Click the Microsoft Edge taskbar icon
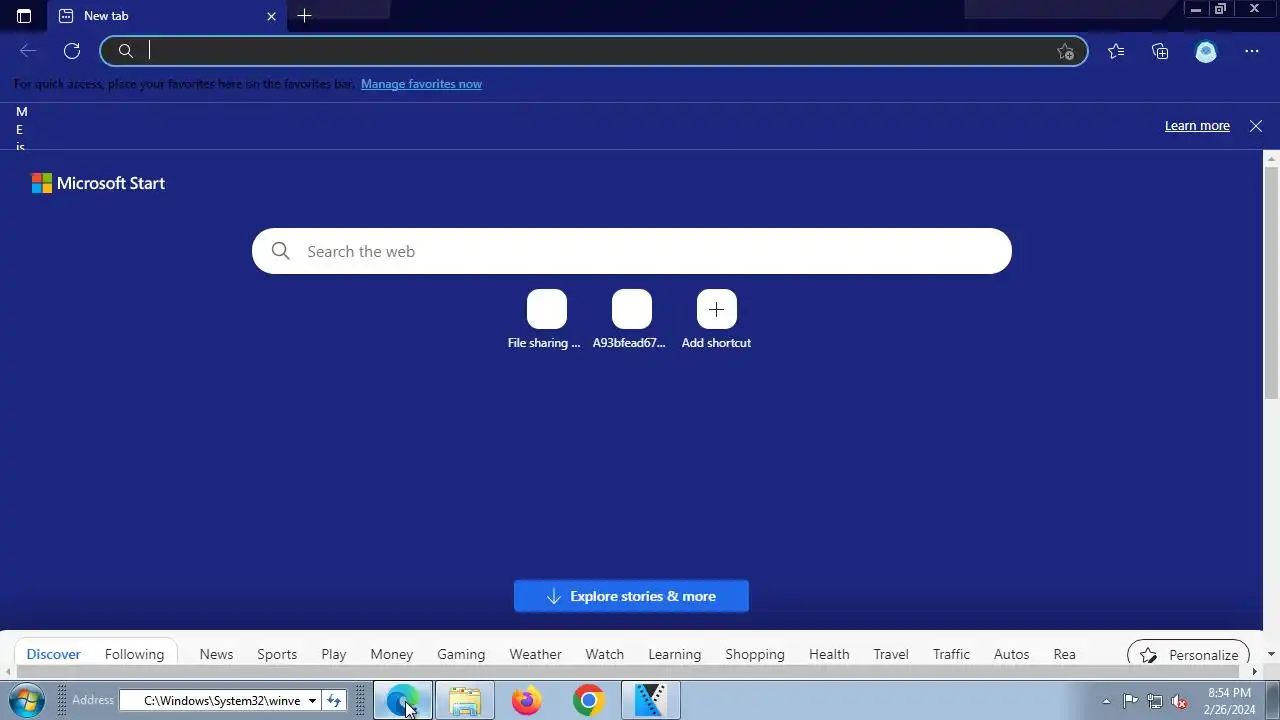This screenshot has height=720, width=1280. (x=403, y=701)
